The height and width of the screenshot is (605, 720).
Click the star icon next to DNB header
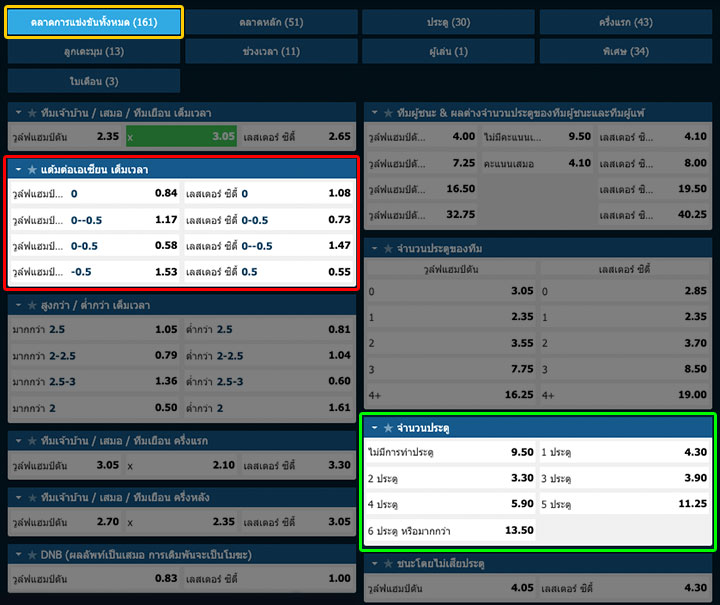(x=32, y=554)
